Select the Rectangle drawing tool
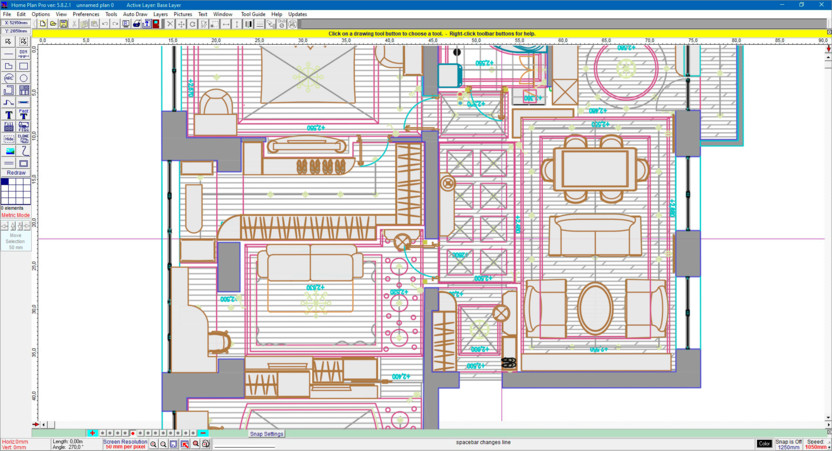This screenshot has height=451, width=832. (23, 66)
